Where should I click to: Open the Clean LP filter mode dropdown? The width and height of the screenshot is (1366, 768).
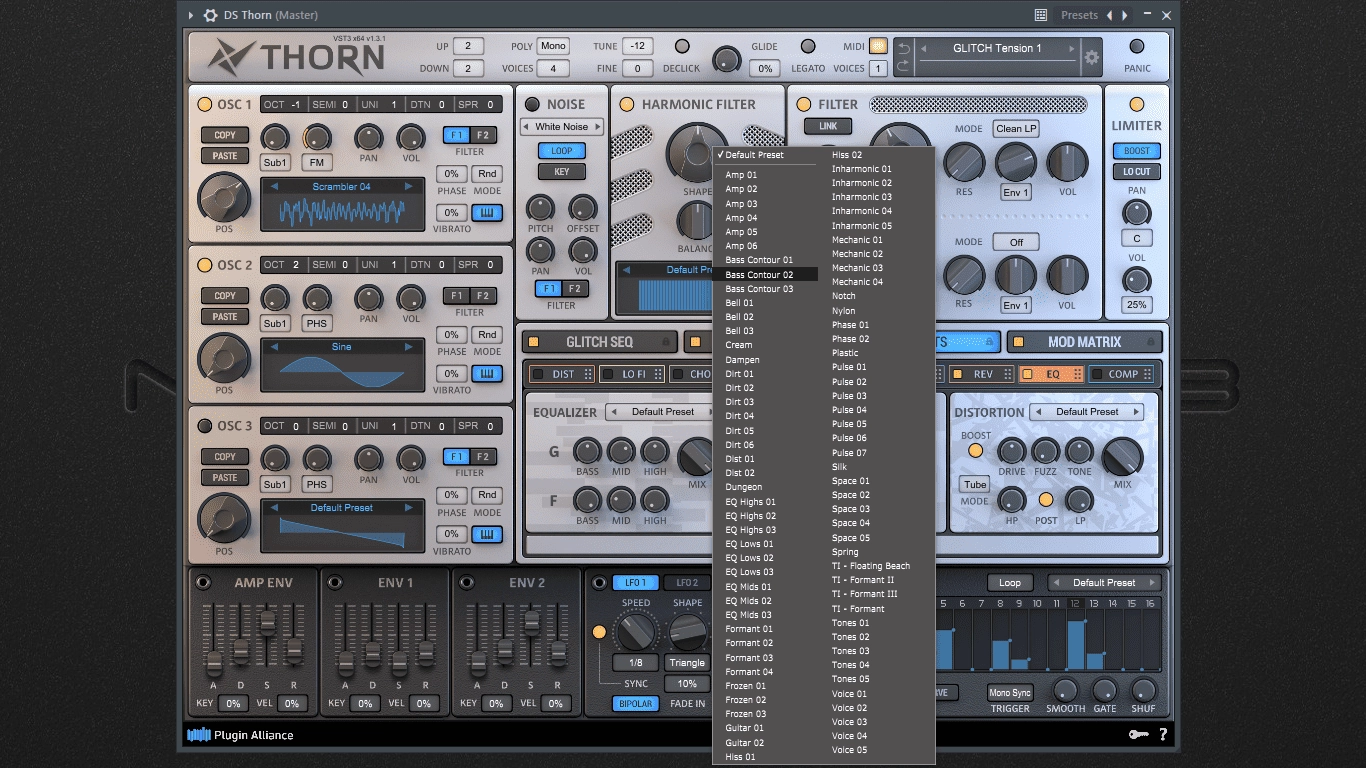pyautogui.click(x=1016, y=129)
